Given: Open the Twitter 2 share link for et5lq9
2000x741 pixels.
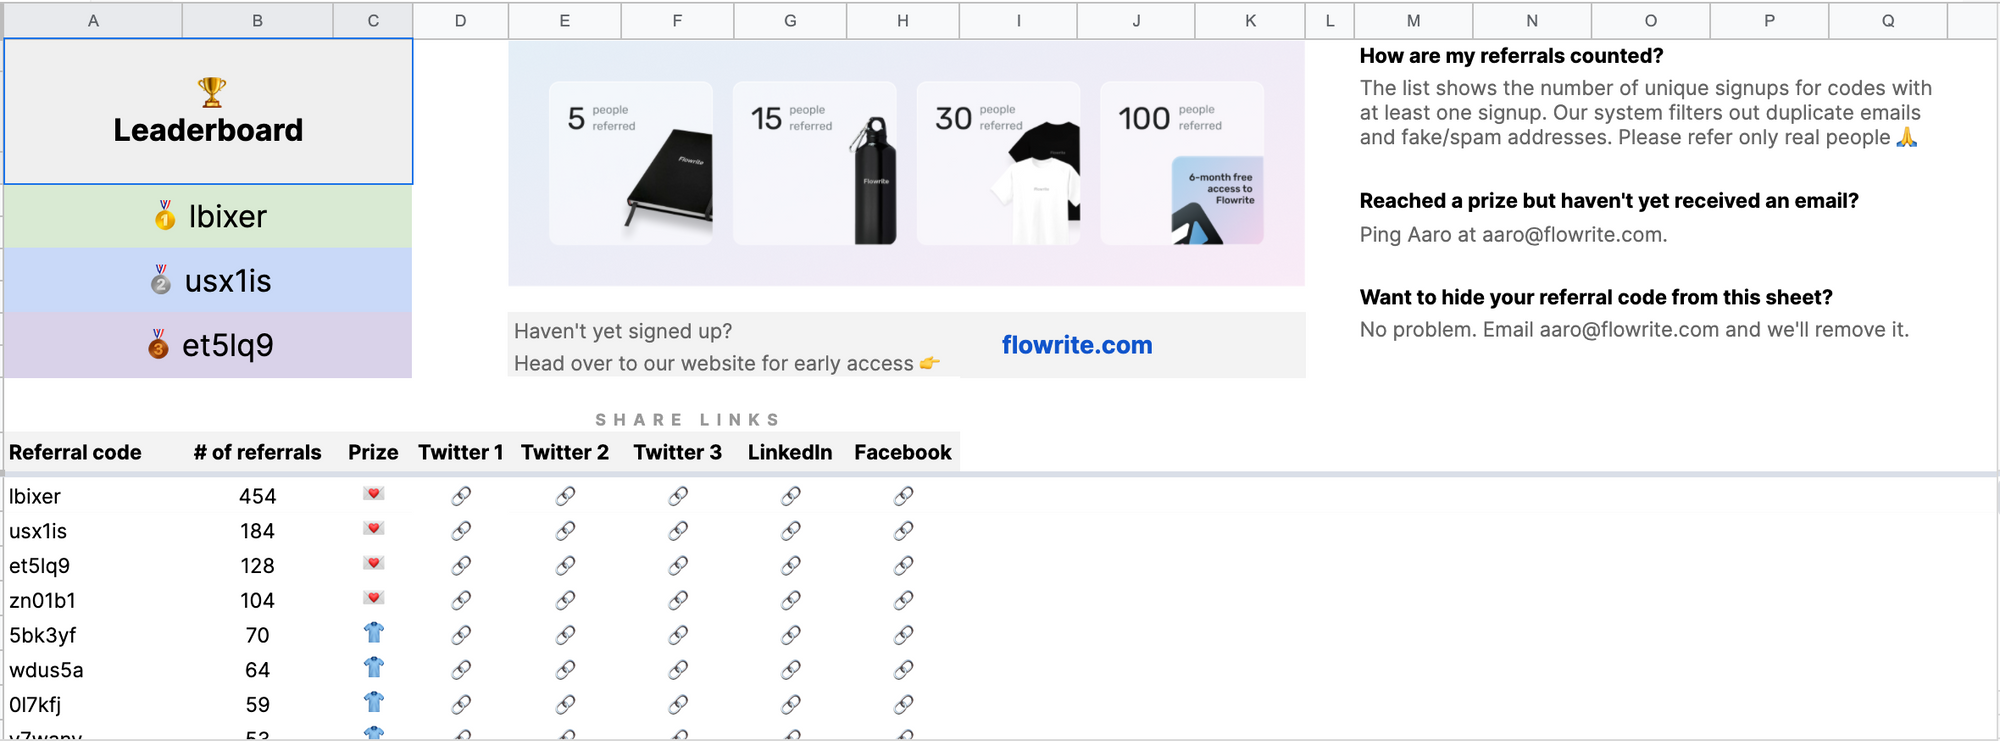Looking at the screenshot, I should [x=565, y=566].
